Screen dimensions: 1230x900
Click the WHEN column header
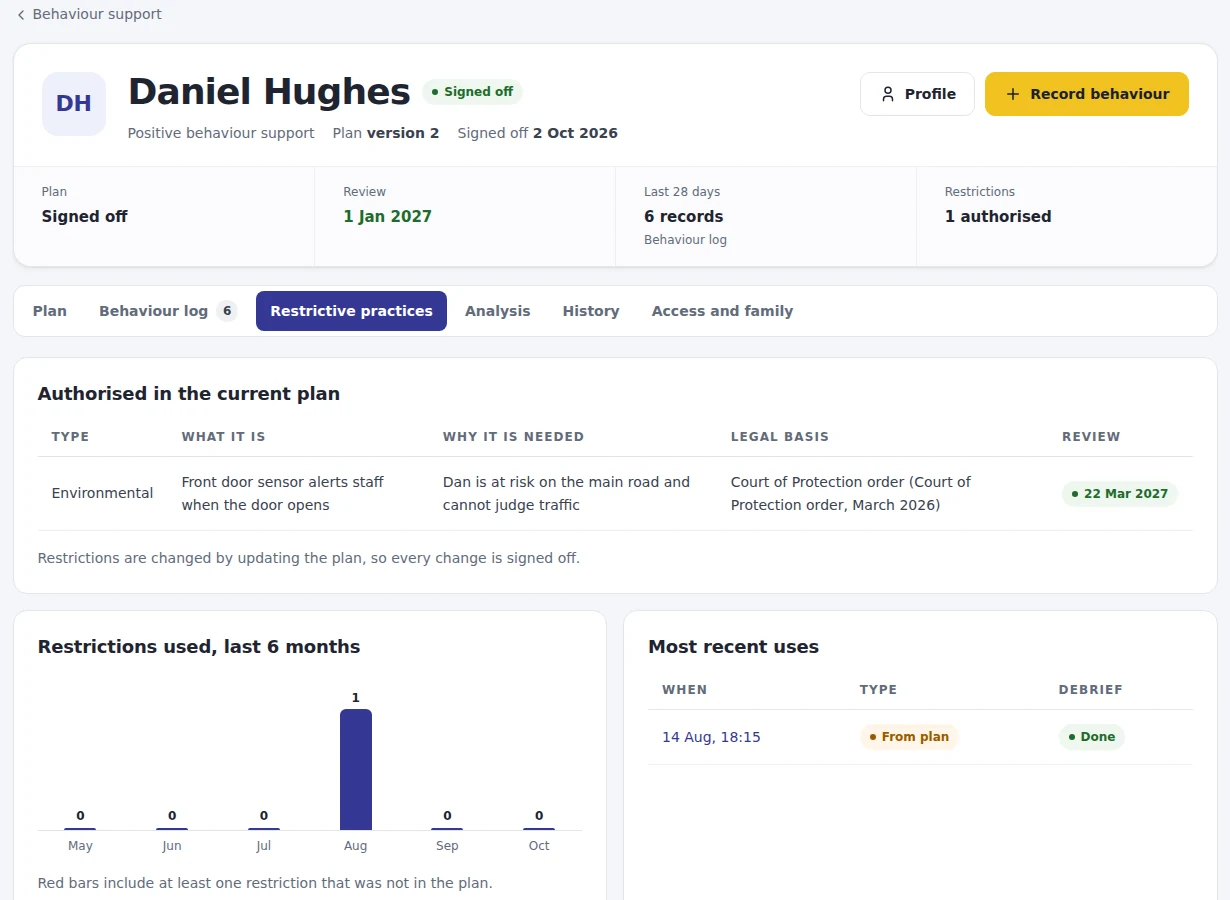point(685,690)
